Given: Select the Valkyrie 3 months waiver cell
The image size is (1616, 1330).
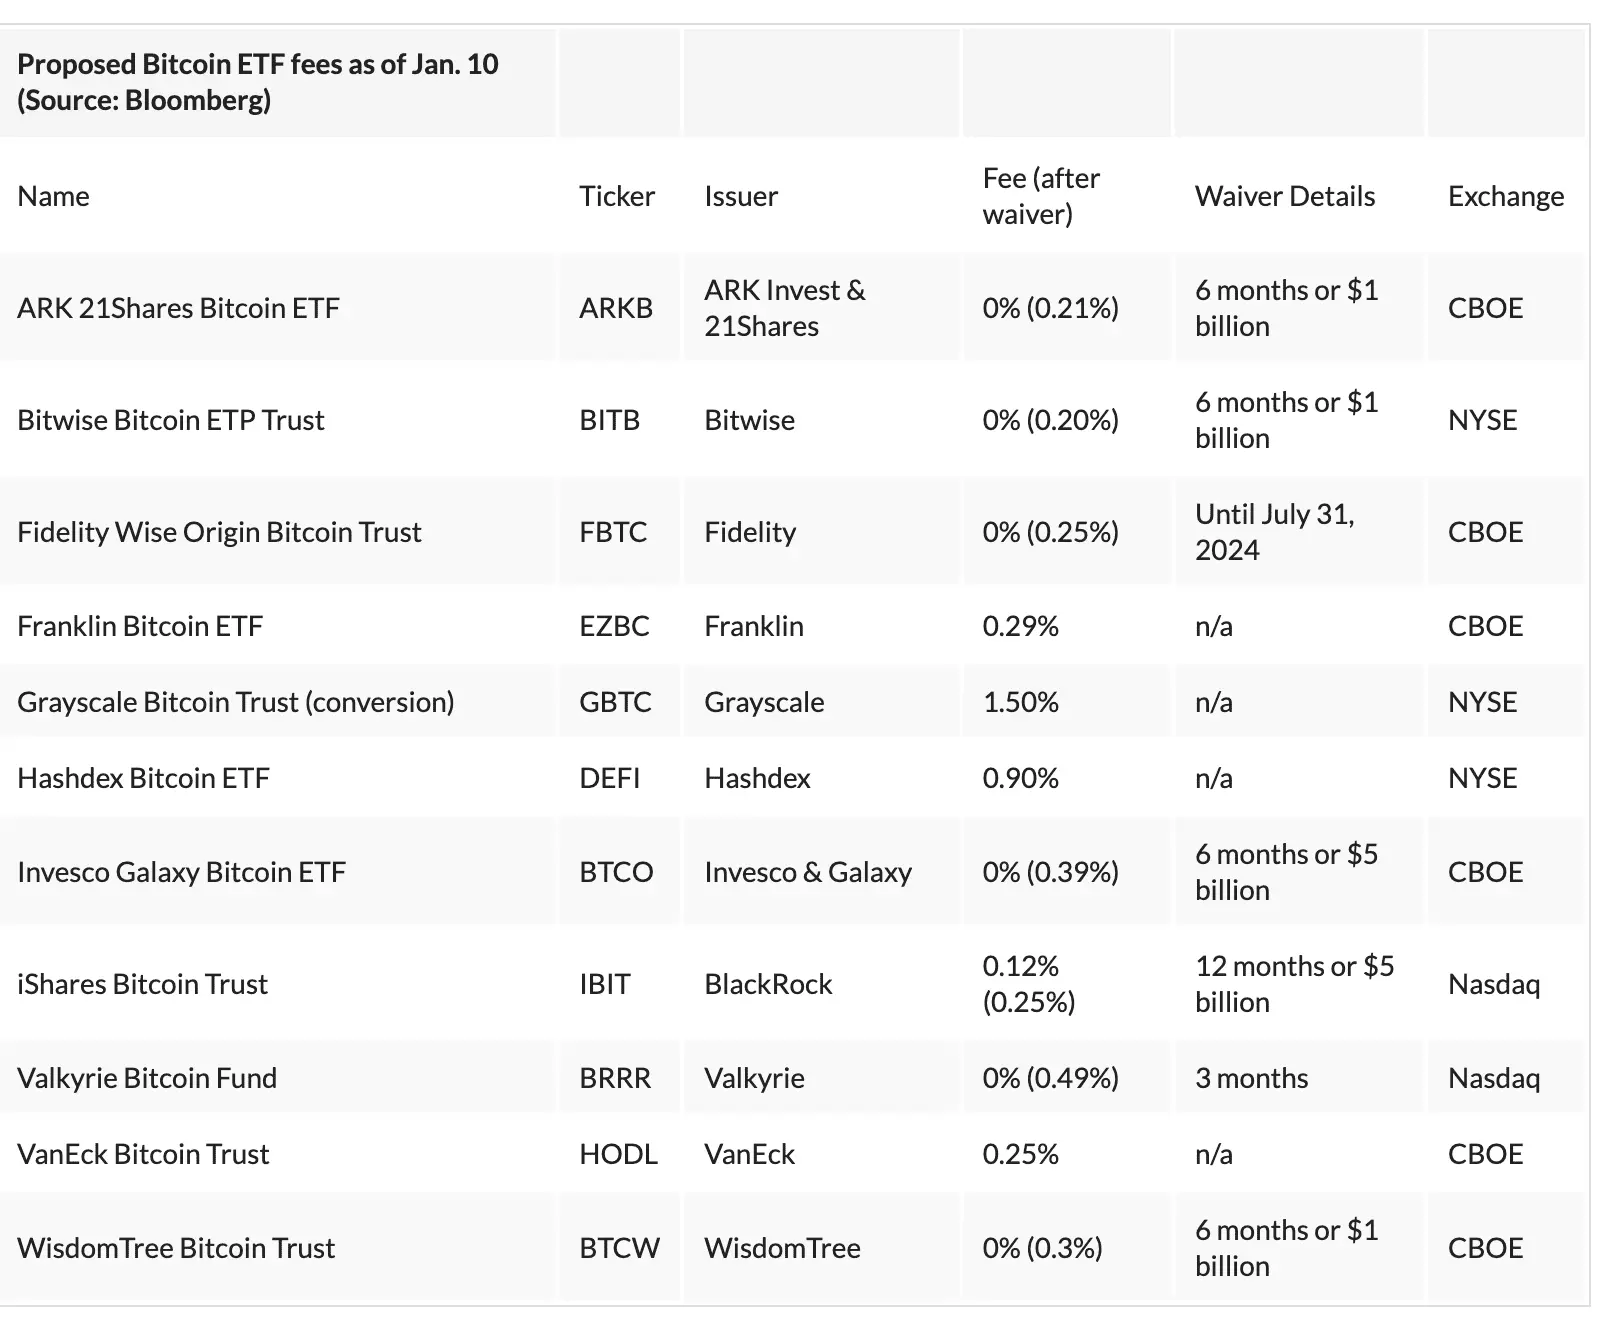Looking at the screenshot, I should tap(1251, 1078).
